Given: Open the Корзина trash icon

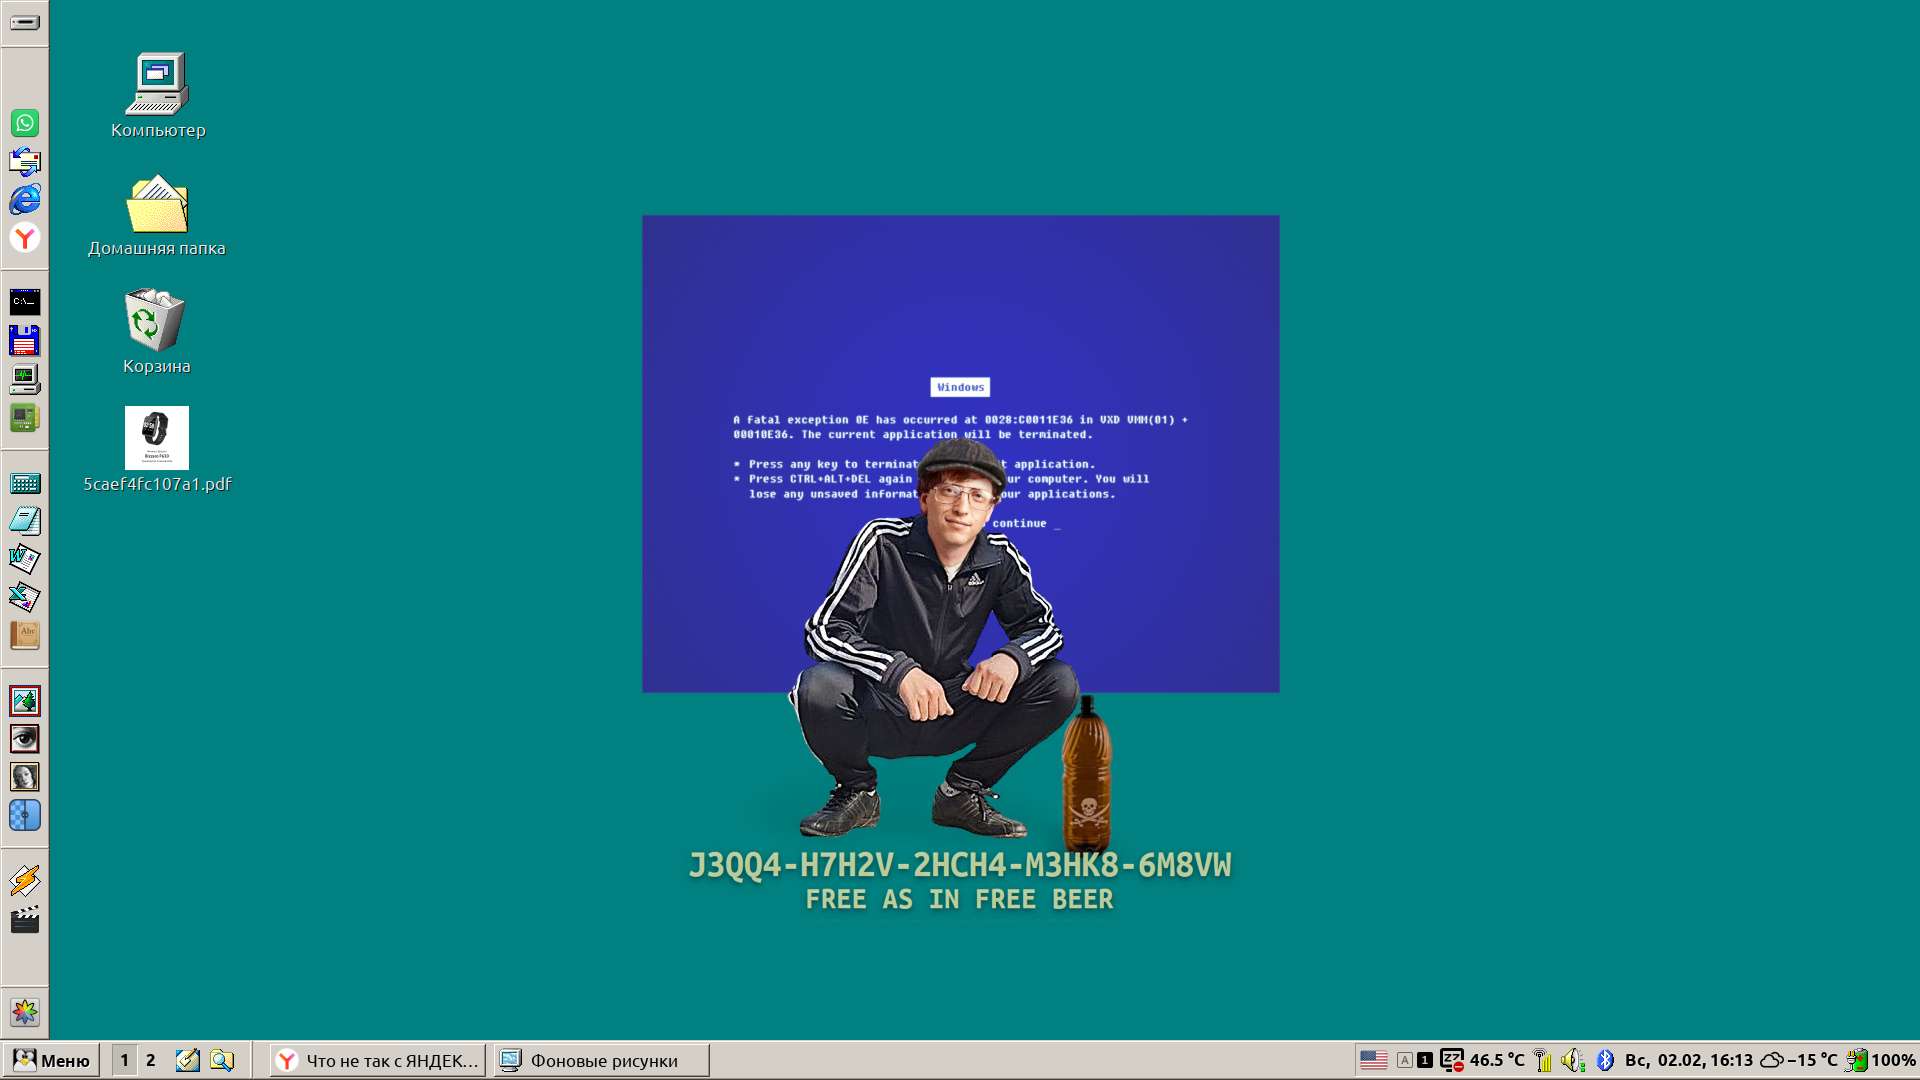Looking at the screenshot, I should 157,332.
